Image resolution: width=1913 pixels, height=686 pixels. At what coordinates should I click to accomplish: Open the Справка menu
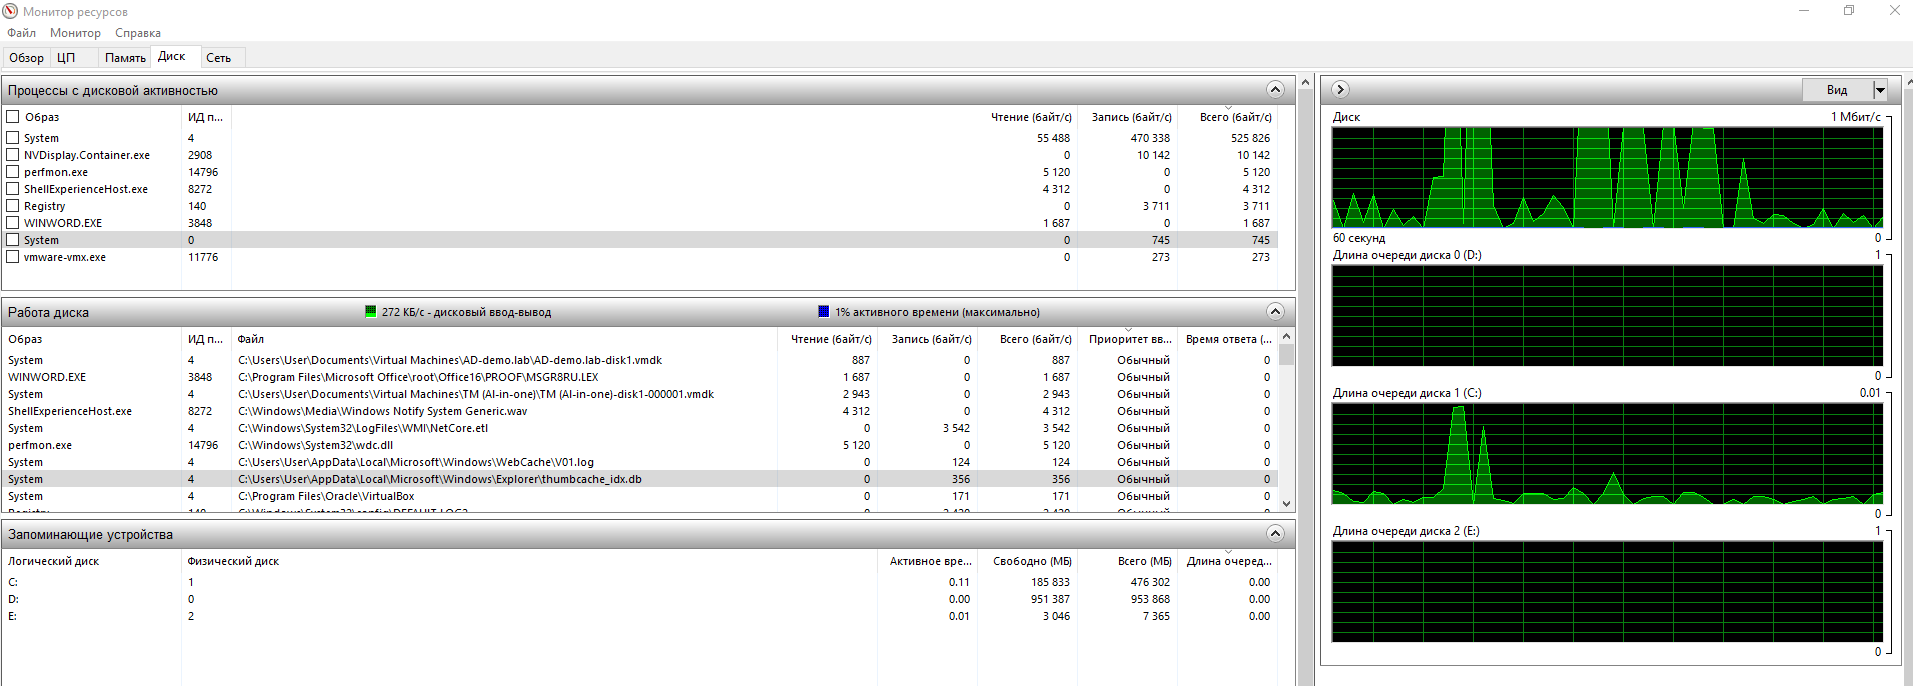point(137,33)
